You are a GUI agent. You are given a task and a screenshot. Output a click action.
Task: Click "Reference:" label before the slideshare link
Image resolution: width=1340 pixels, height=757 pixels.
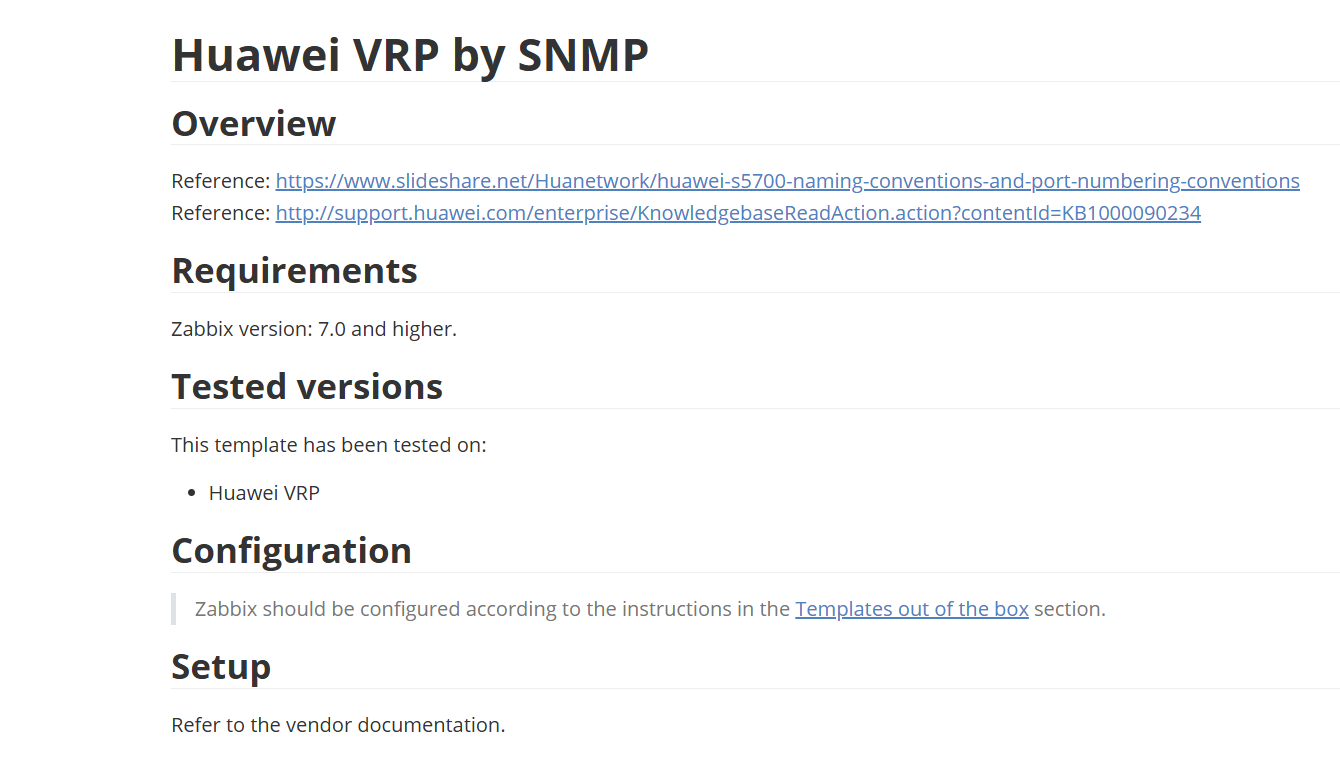point(220,181)
